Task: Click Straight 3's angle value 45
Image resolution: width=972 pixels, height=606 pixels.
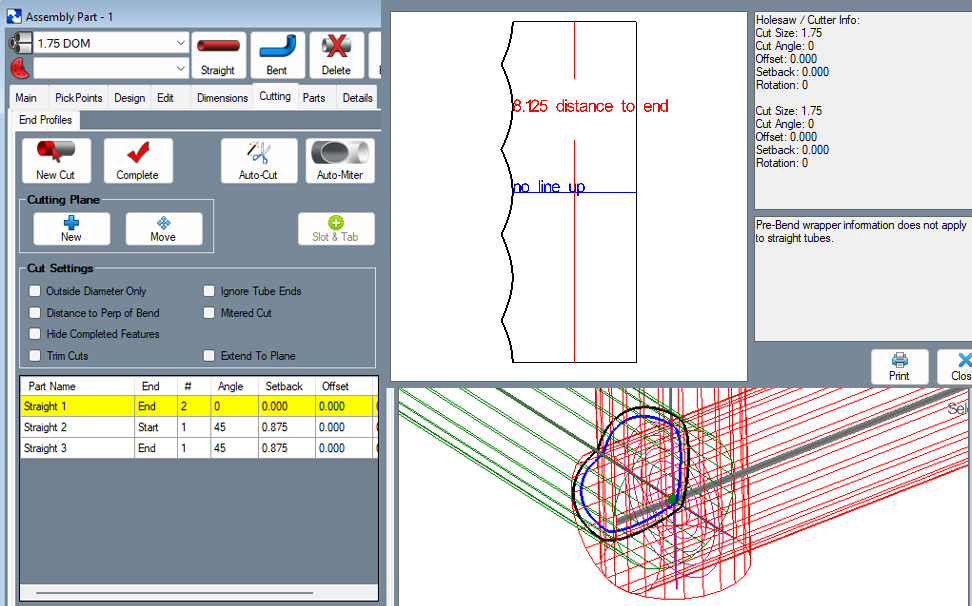Action: click(234, 448)
